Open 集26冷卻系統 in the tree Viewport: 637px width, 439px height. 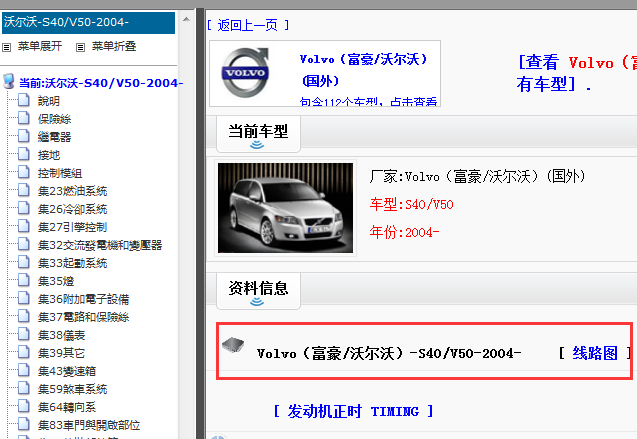(x=72, y=209)
